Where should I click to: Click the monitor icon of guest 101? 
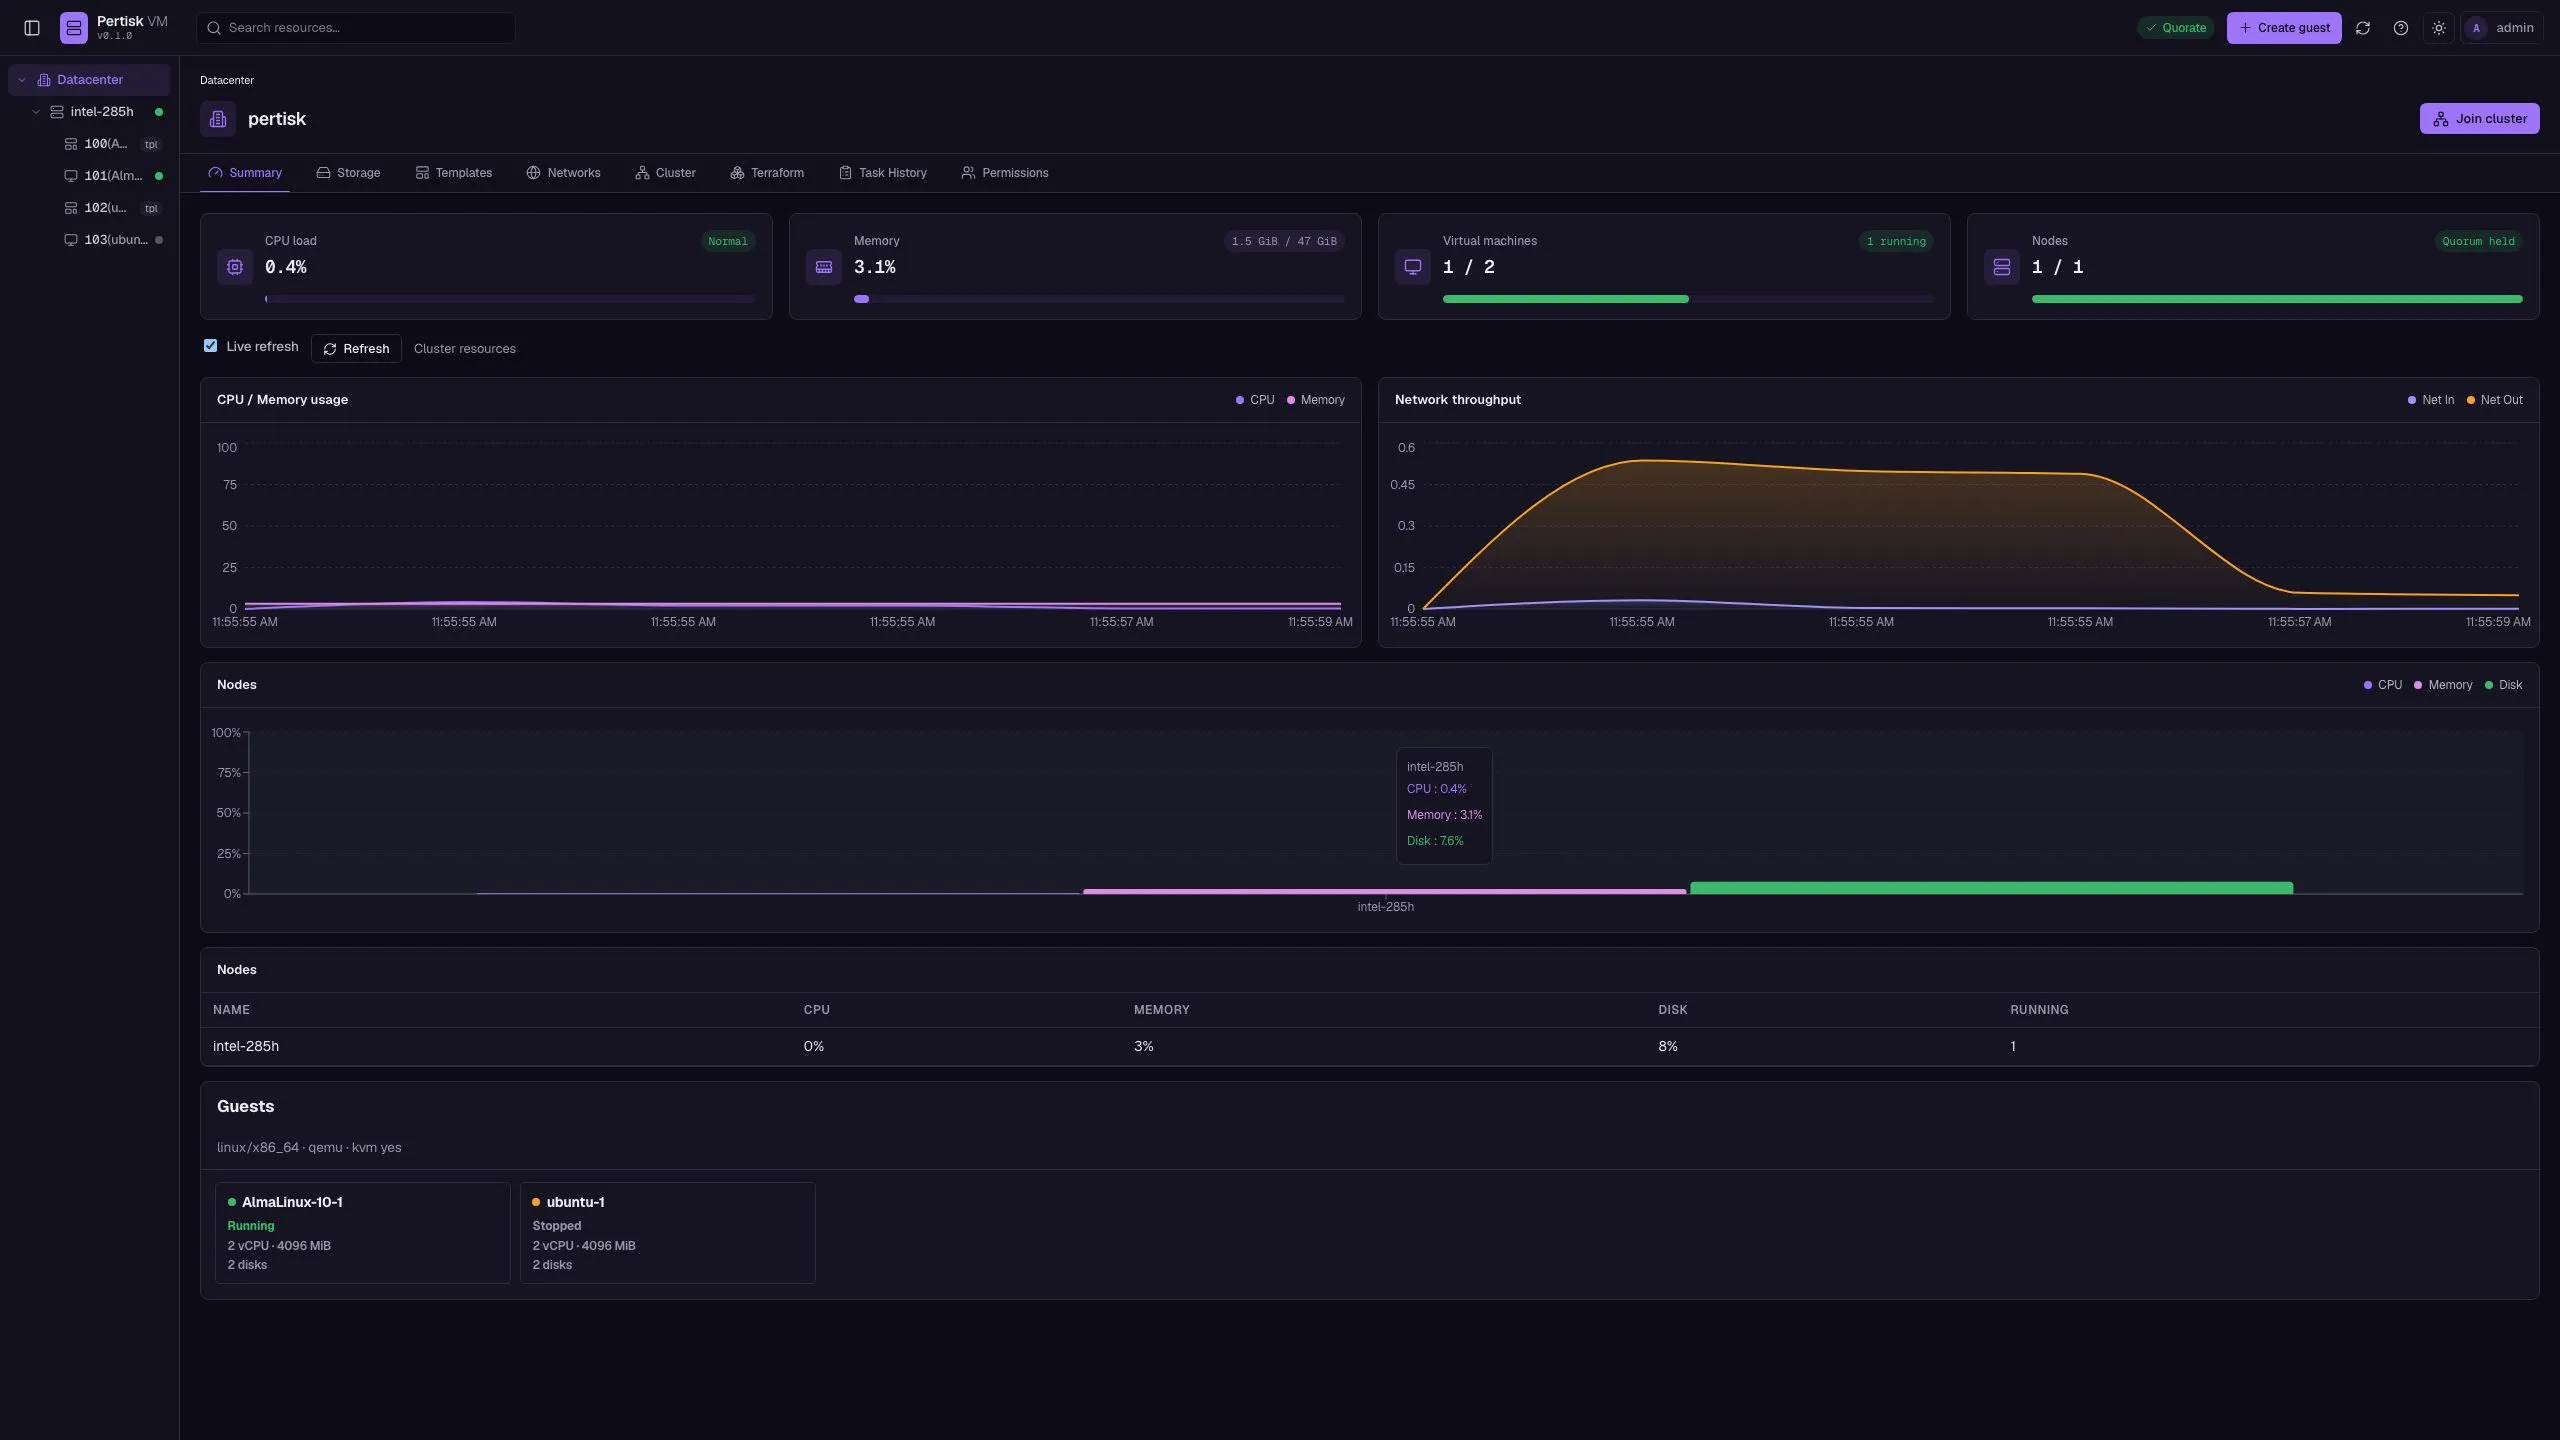71,176
